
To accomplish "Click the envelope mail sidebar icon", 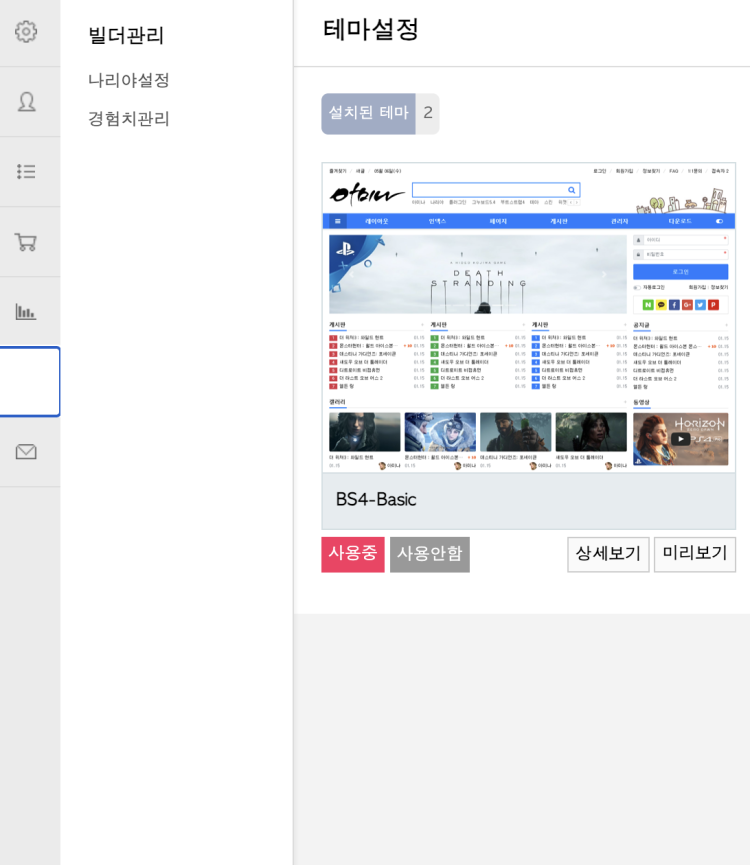I will click(x=26, y=452).
